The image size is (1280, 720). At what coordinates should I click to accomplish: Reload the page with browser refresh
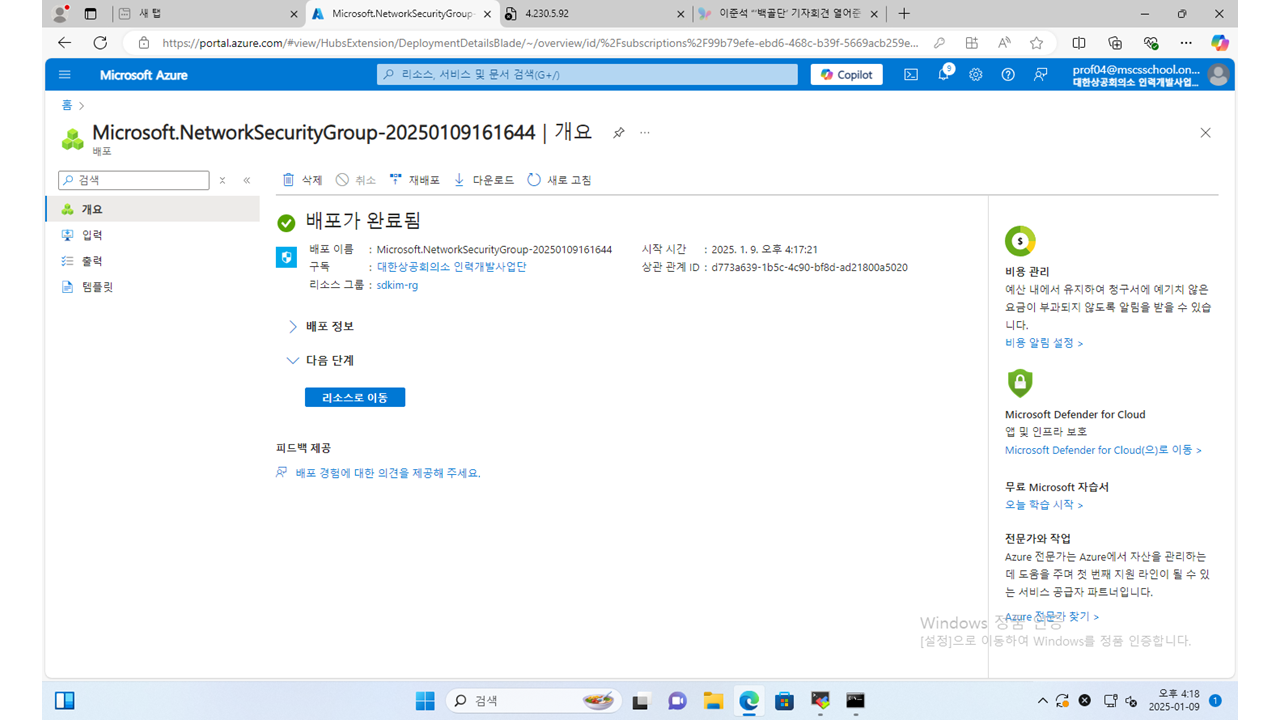(100, 43)
